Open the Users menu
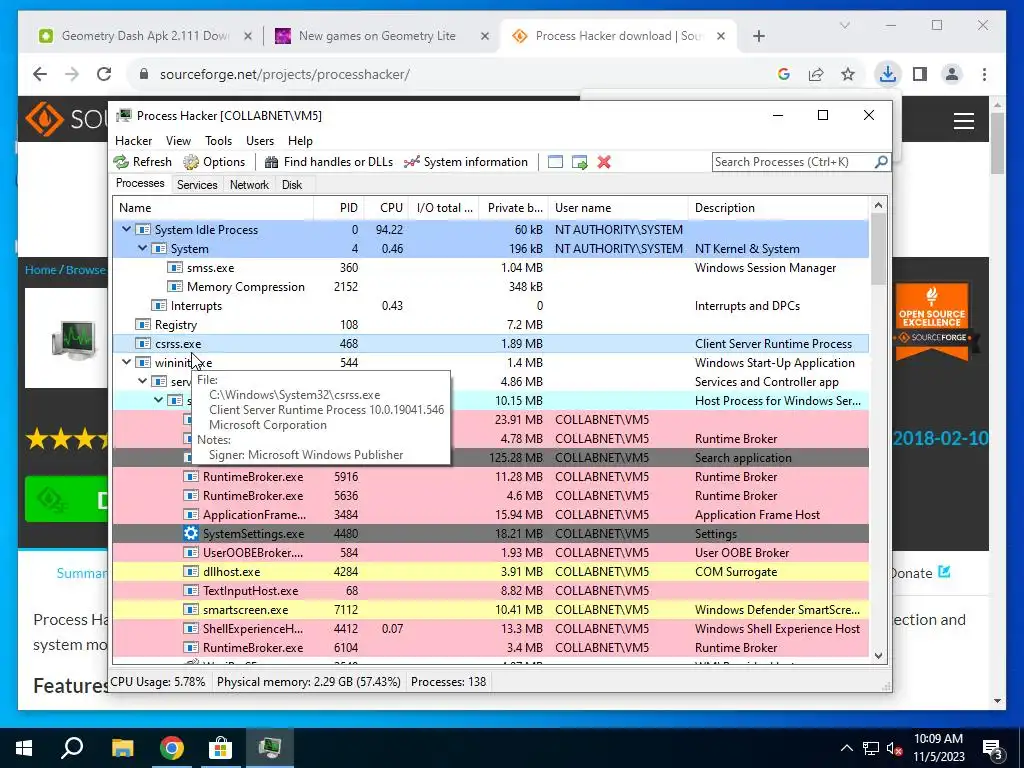The image size is (1024, 768). [260, 140]
